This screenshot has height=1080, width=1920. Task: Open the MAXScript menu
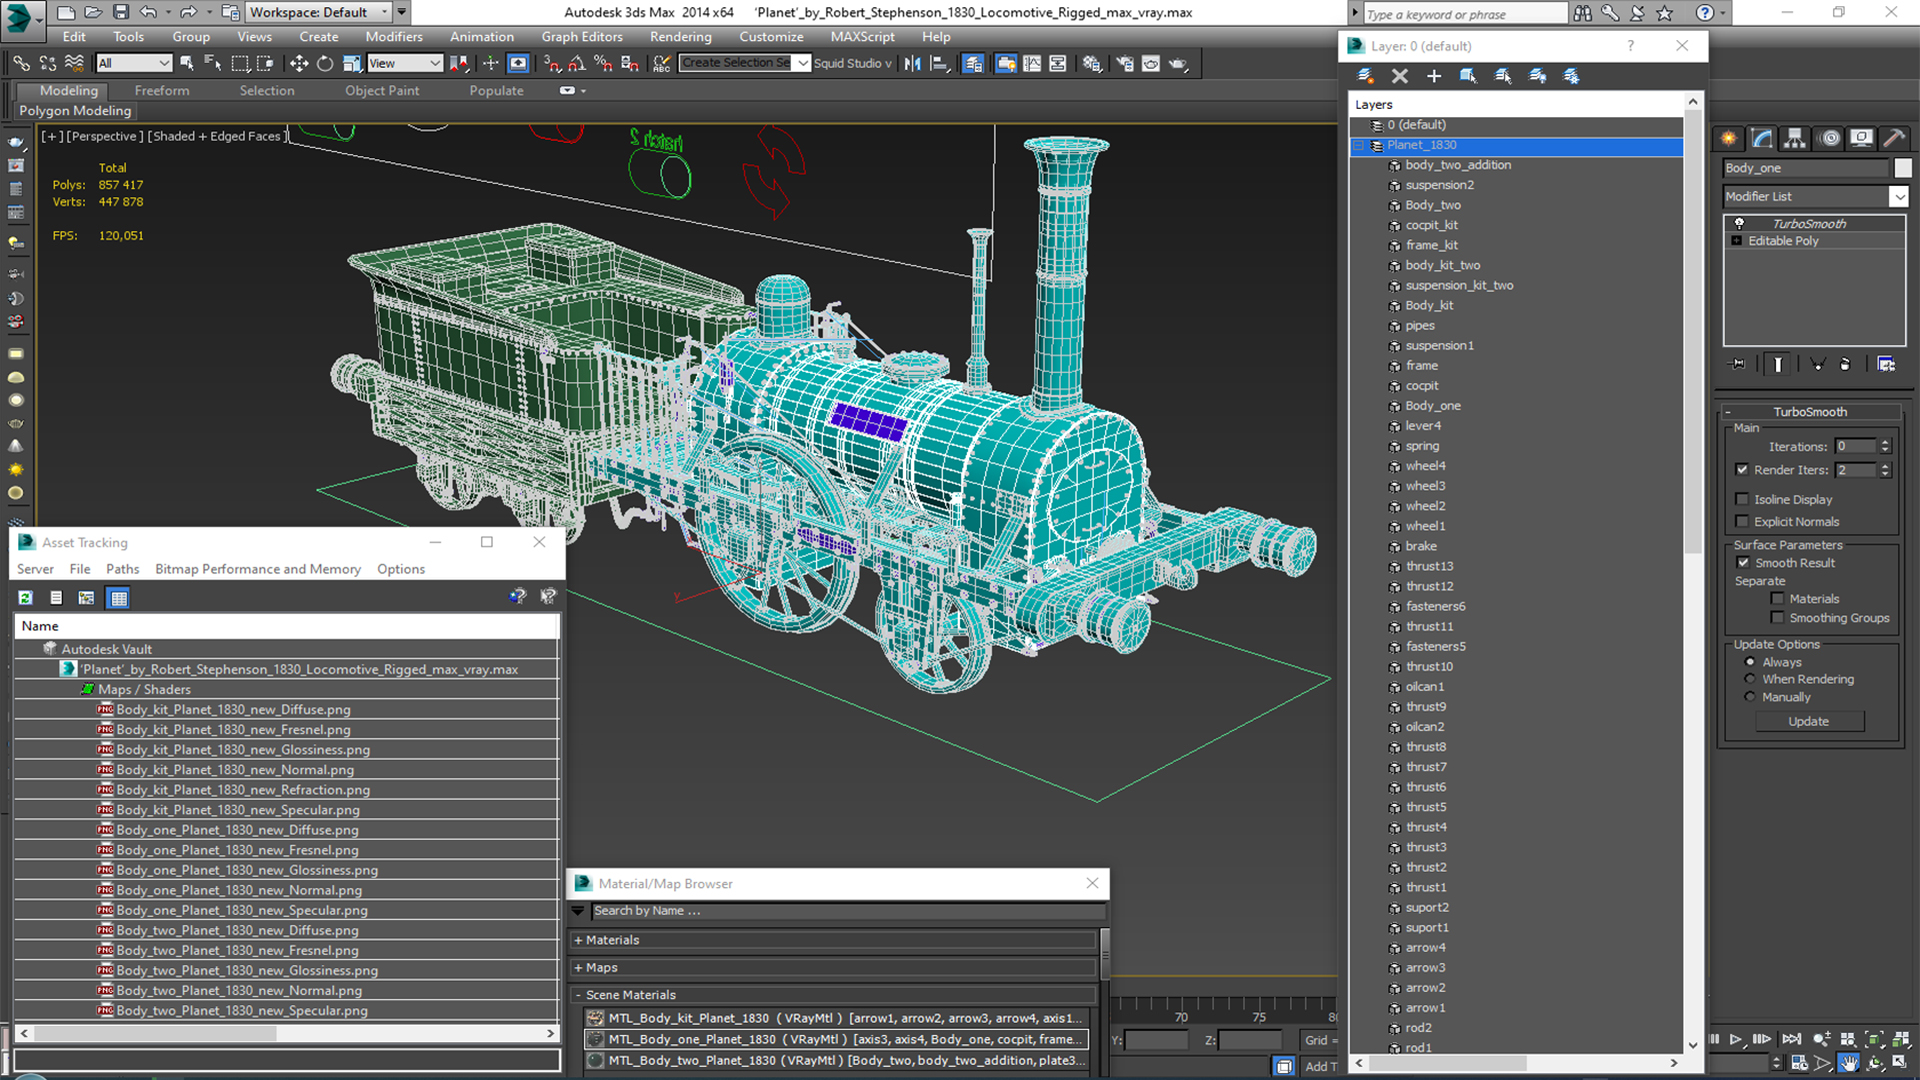tap(862, 37)
